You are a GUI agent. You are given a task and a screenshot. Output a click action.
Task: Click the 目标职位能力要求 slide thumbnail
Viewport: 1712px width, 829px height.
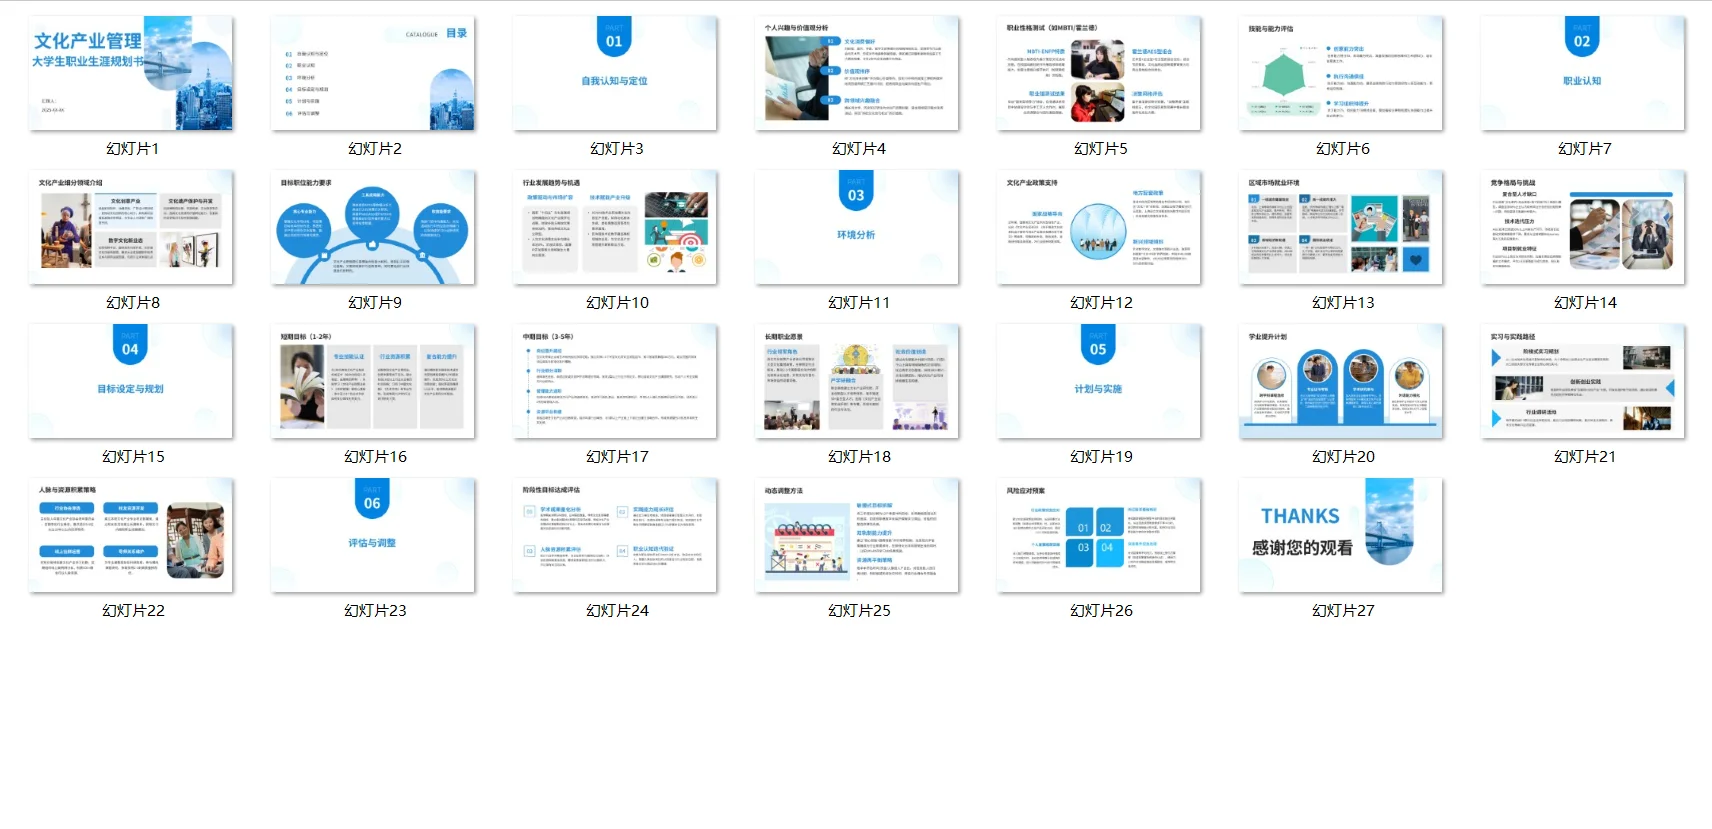[373, 227]
